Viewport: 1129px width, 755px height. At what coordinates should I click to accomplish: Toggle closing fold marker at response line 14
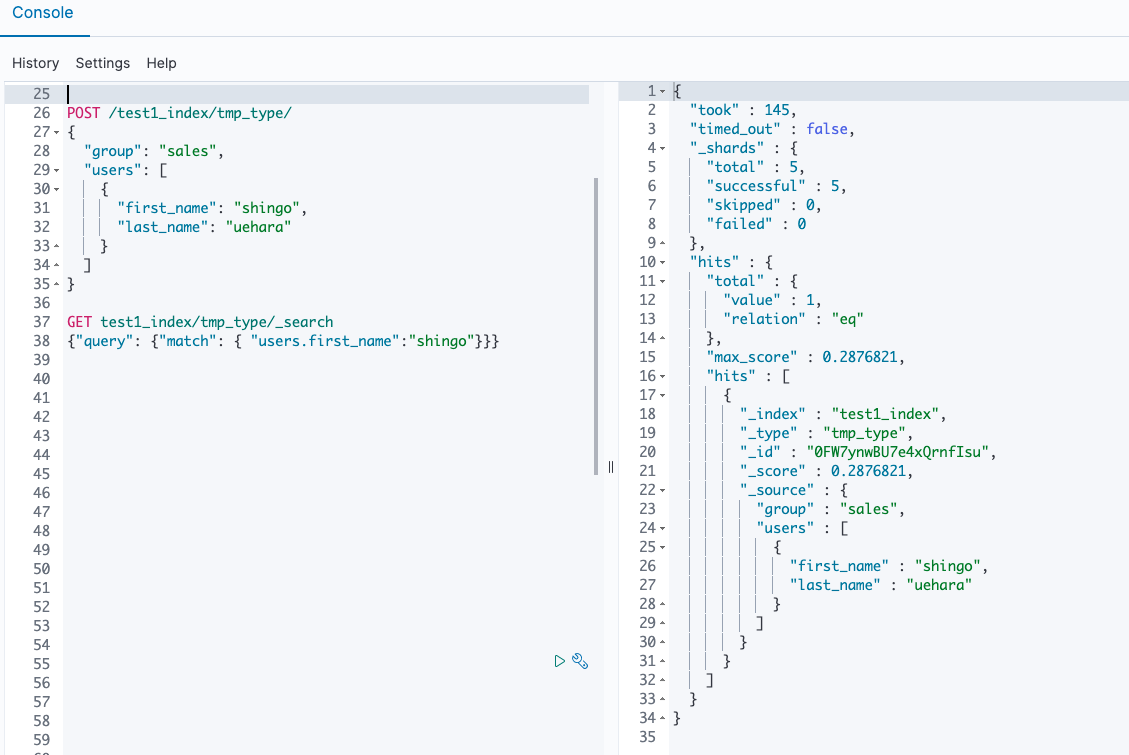(x=663, y=338)
